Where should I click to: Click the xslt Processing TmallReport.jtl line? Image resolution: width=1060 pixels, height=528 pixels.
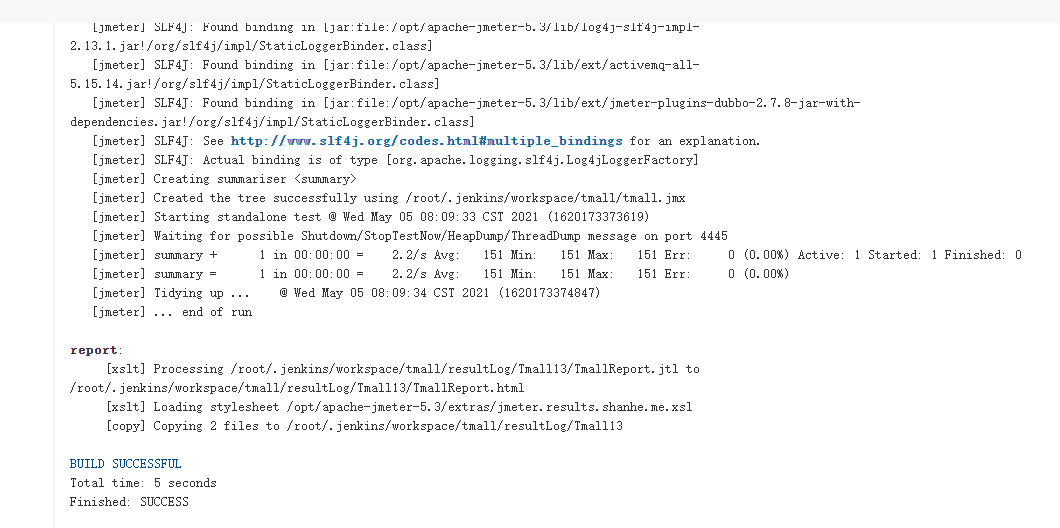point(402,369)
